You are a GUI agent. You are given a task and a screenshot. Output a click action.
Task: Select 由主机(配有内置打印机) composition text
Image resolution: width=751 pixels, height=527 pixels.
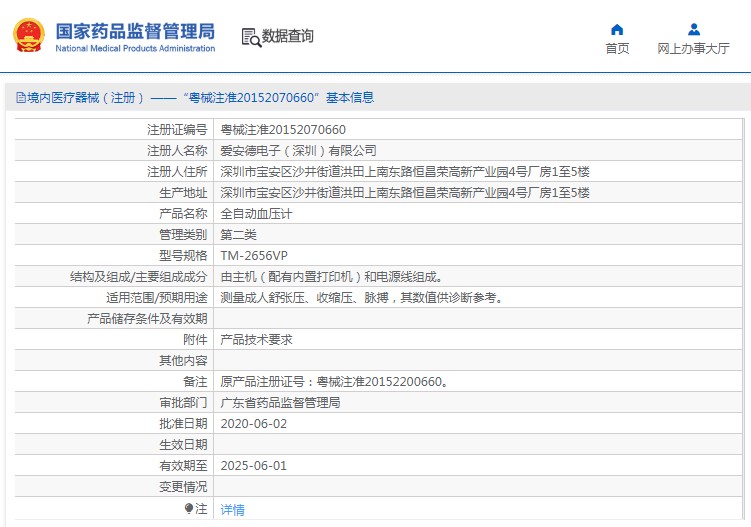coord(332,277)
